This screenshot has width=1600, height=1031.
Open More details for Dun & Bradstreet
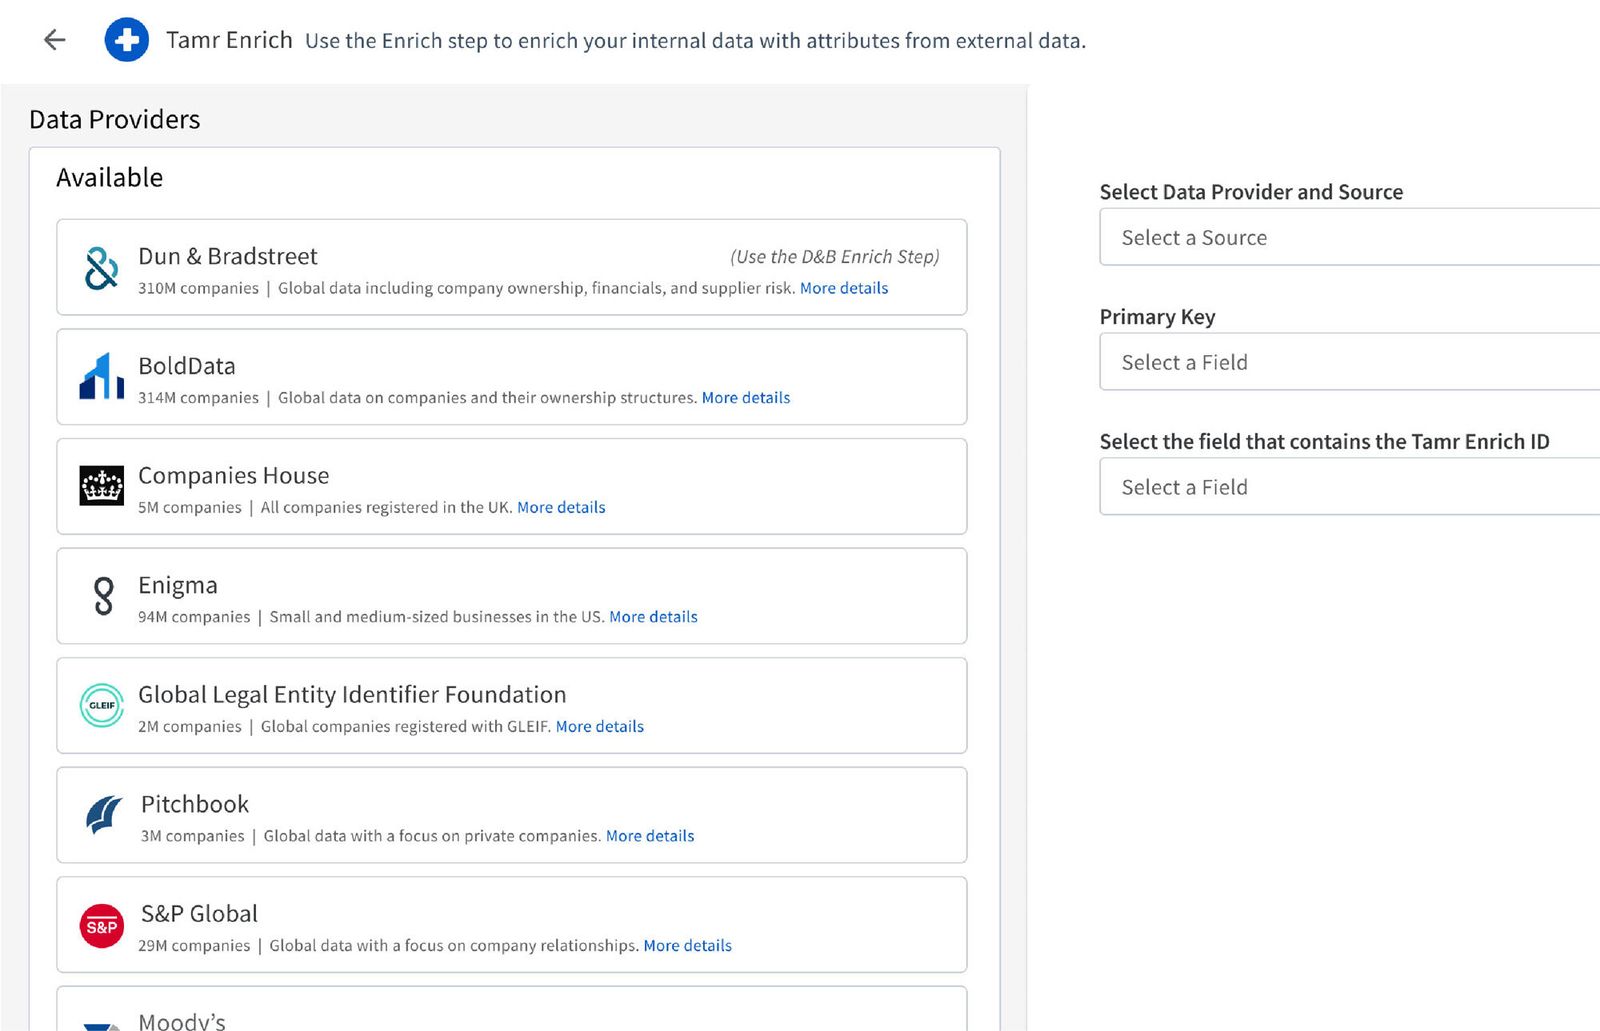coord(845,288)
